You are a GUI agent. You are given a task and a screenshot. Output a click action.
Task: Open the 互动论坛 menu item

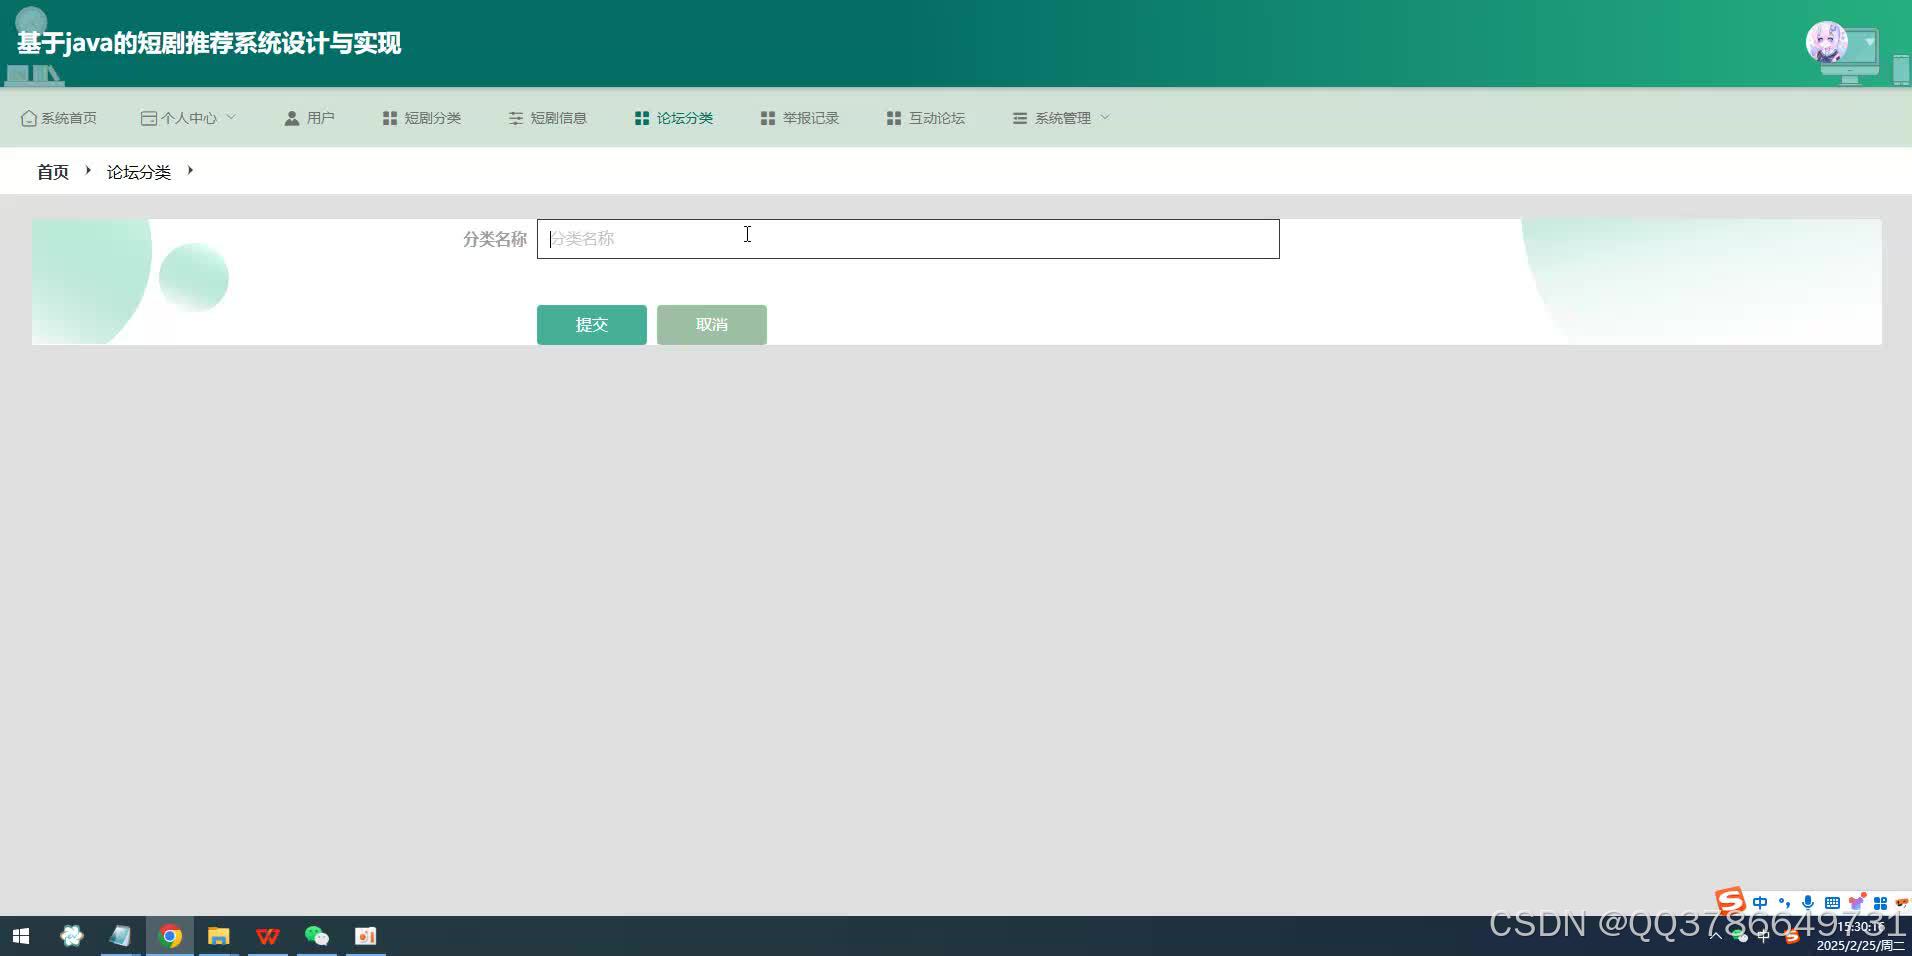(925, 118)
